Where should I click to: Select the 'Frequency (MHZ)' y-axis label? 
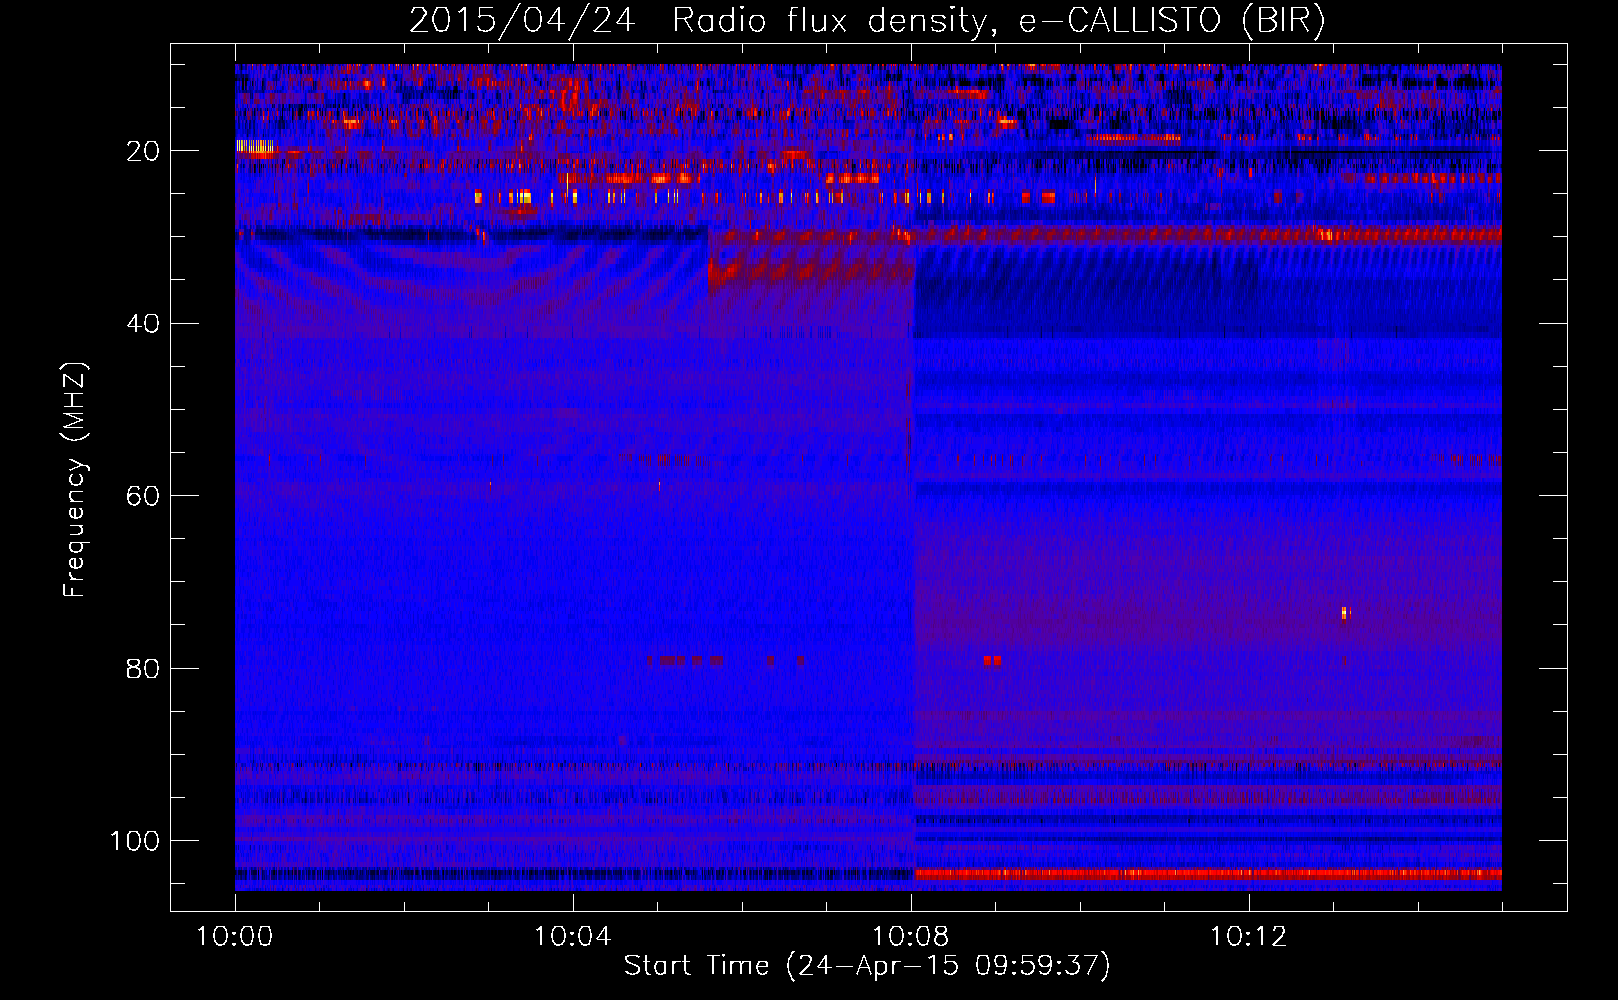coord(75,480)
